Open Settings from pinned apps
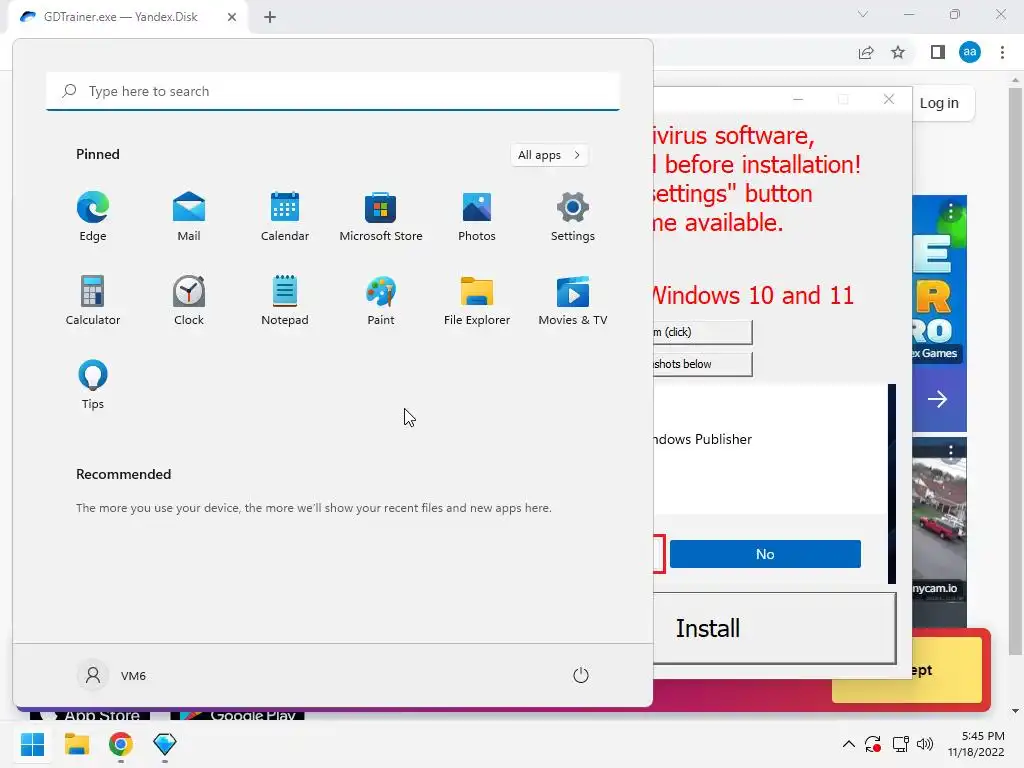Viewport: 1024px width, 768px height. (573, 216)
